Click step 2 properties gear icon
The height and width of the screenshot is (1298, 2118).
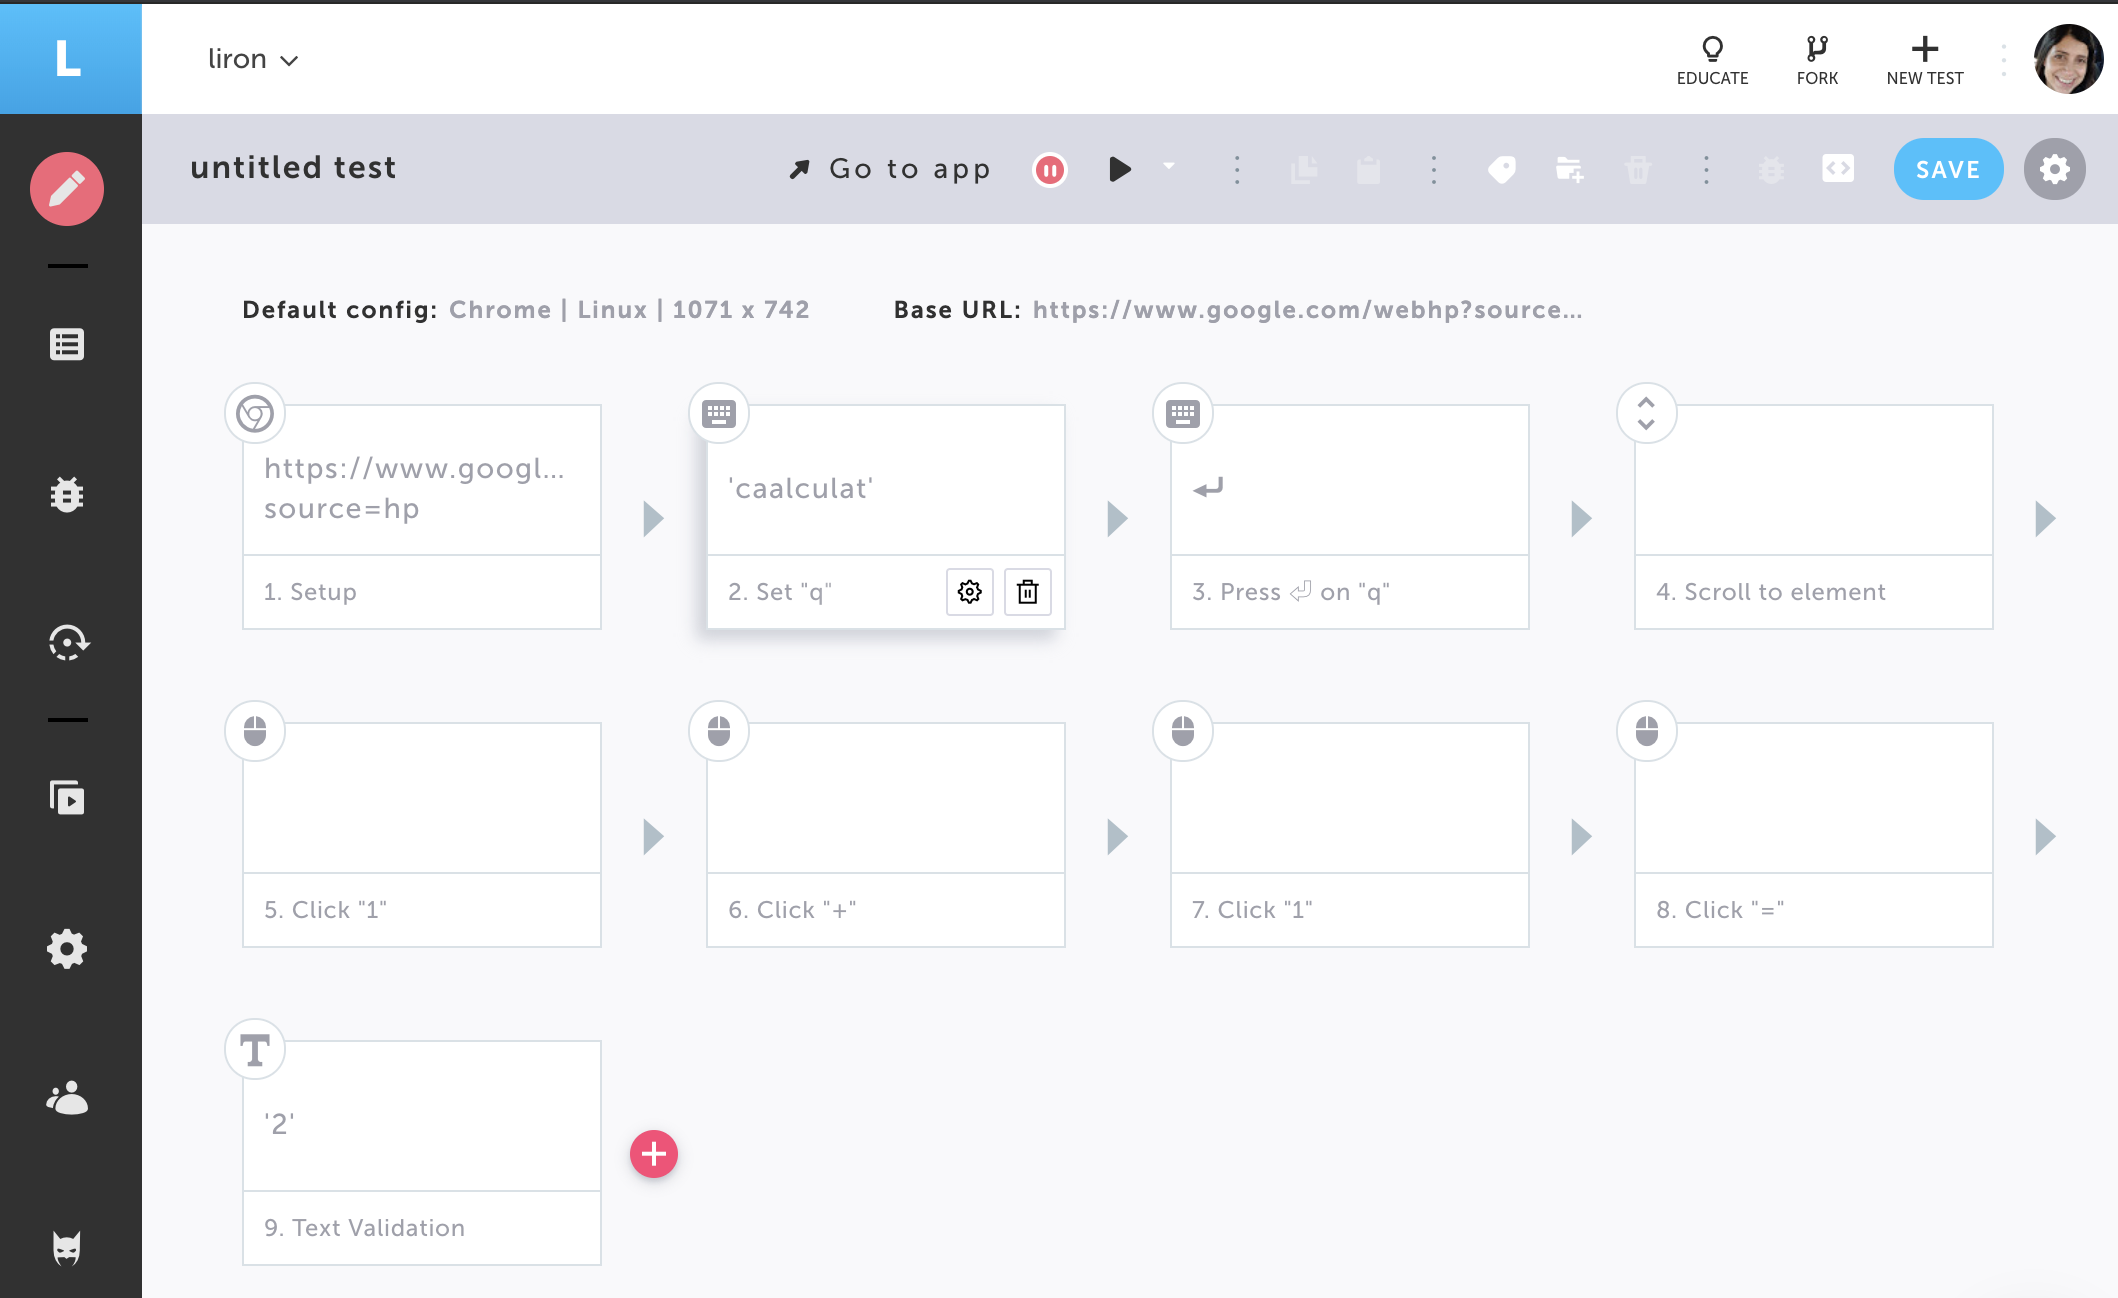pyautogui.click(x=969, y=592)
